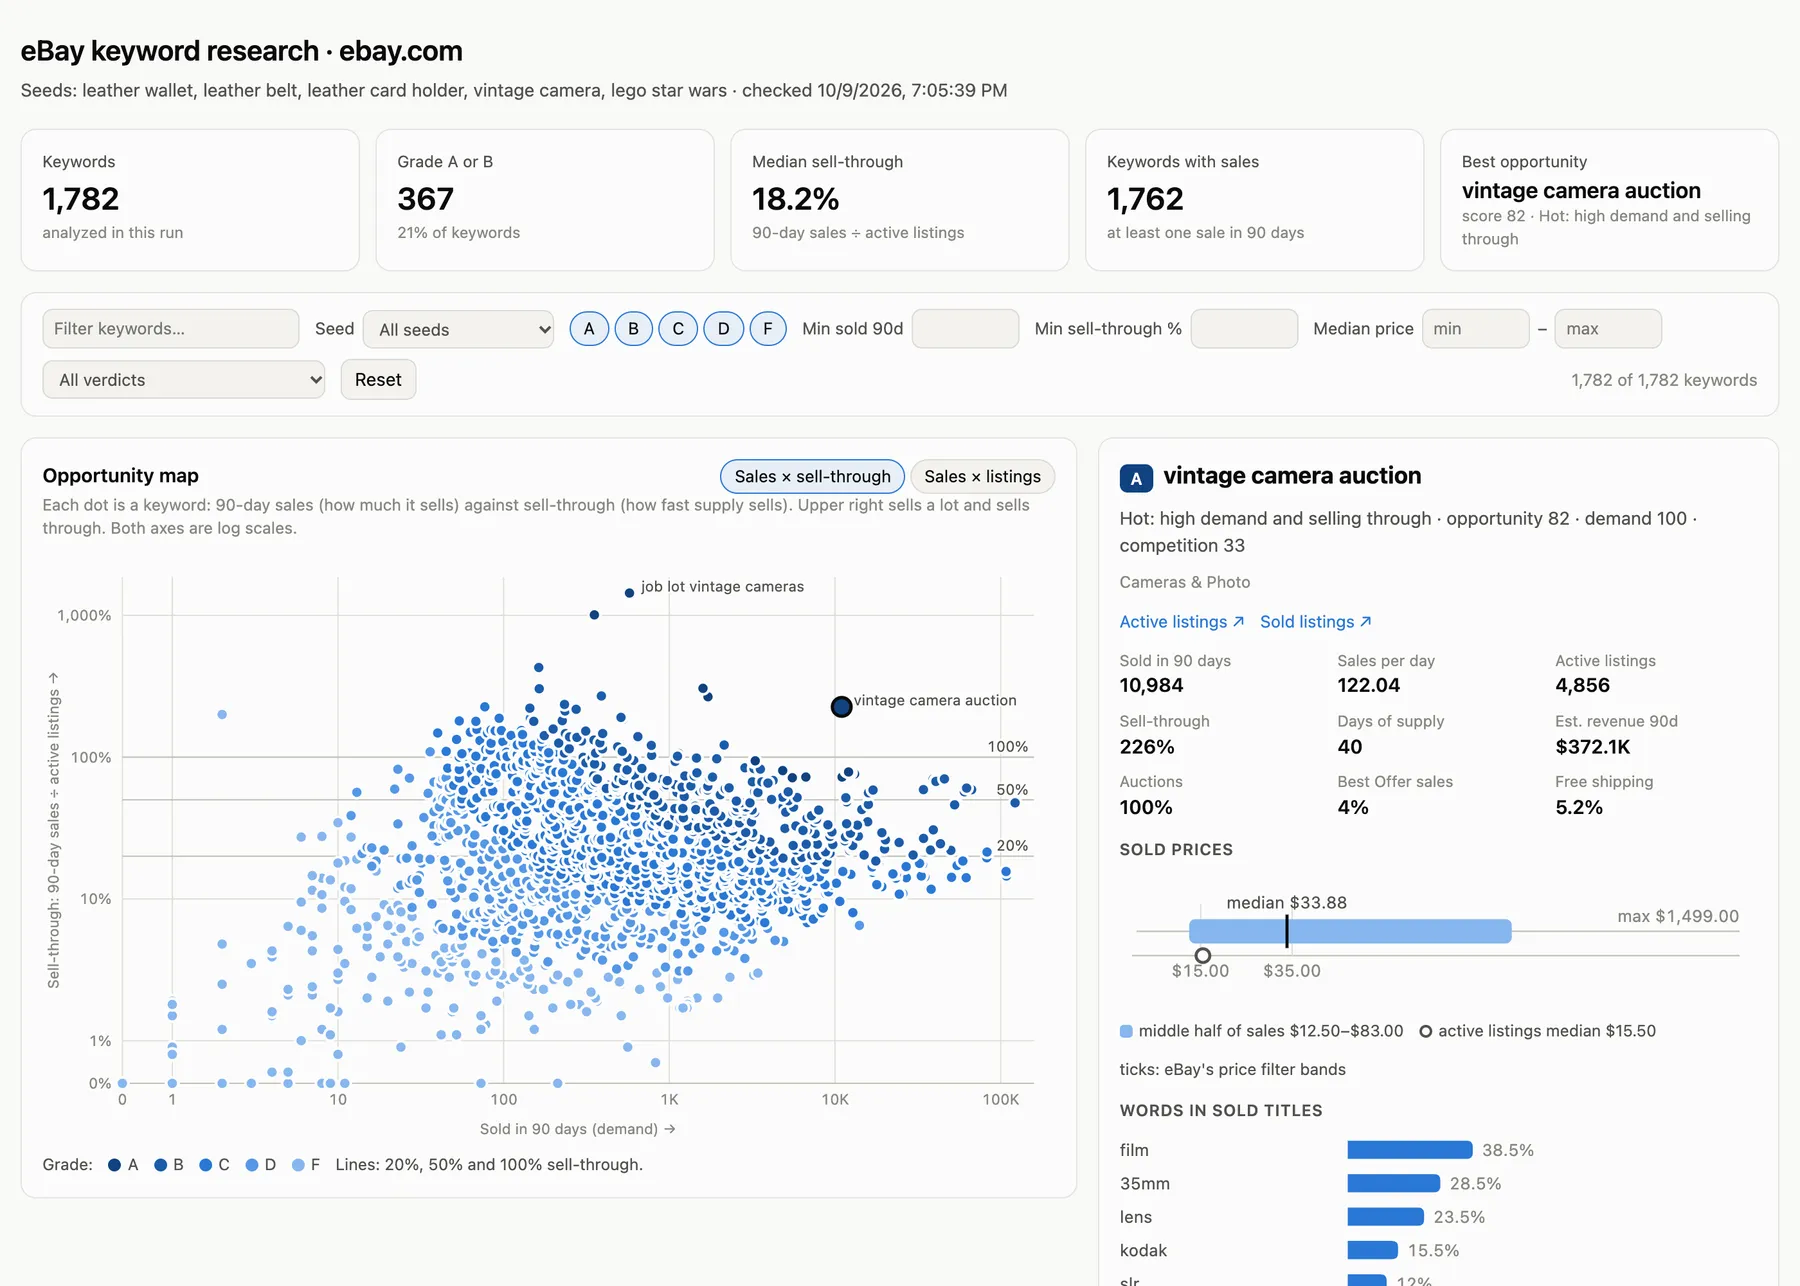Select the job lot vintage cameras dot

629,593
